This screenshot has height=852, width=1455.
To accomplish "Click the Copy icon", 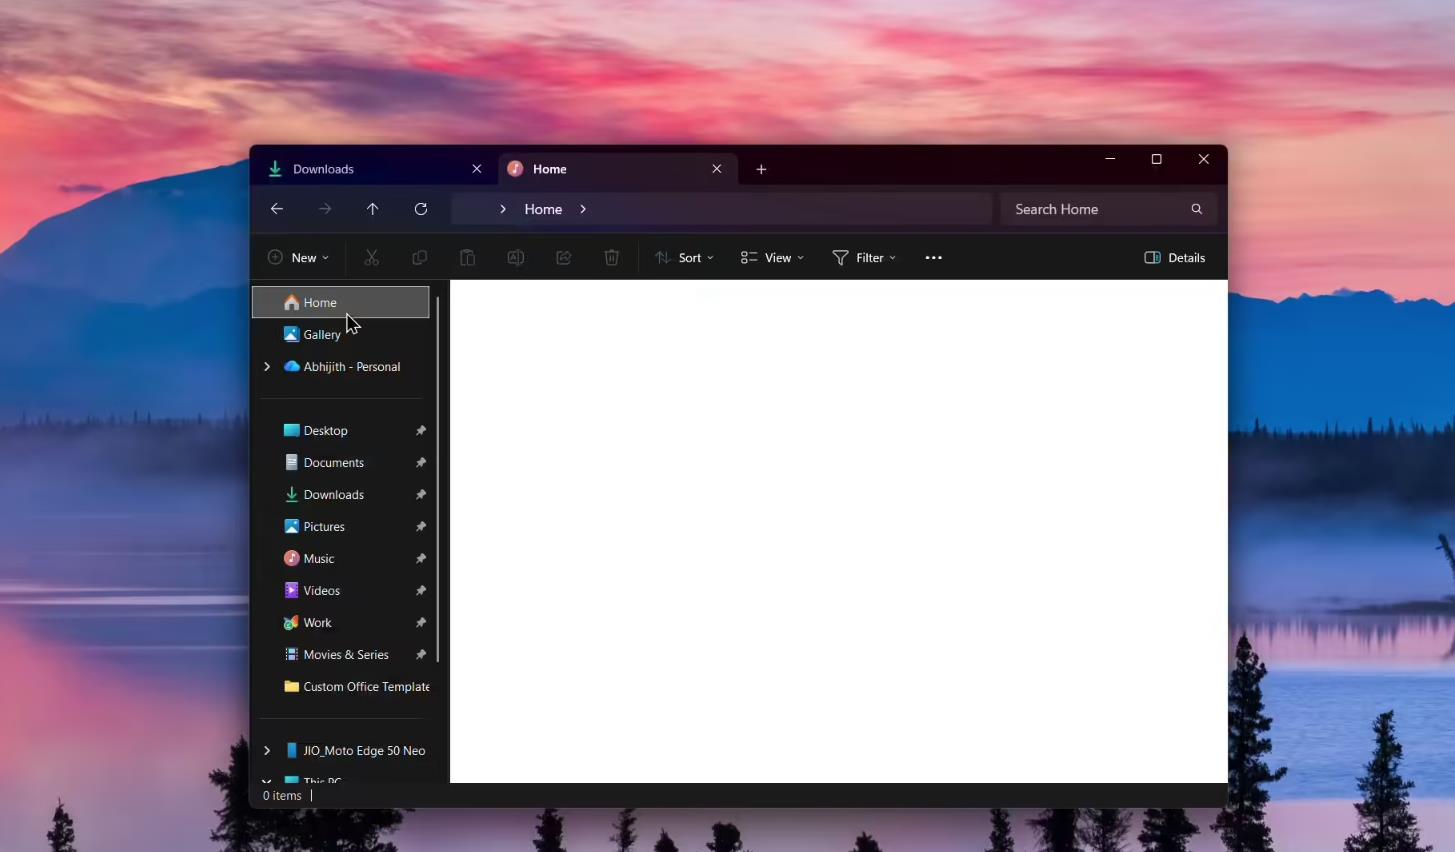I will tap(419, 257).
